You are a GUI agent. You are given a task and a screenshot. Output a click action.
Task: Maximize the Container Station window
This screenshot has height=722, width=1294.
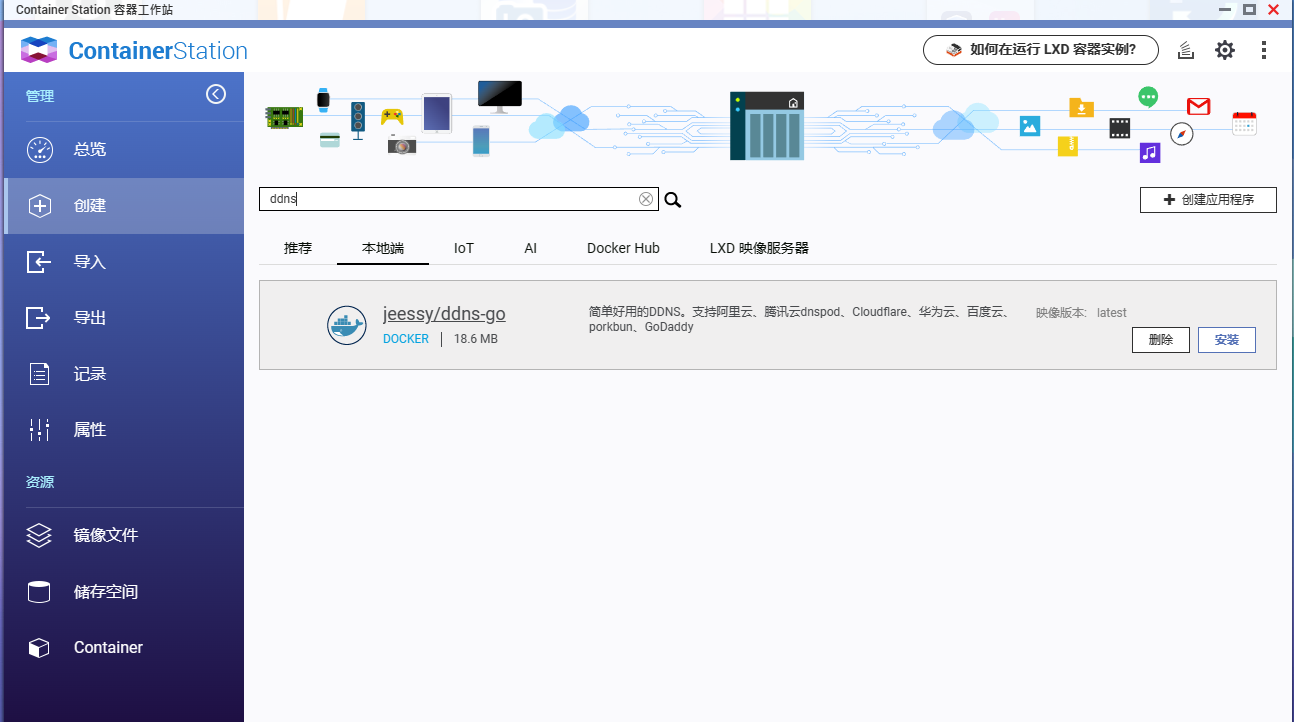pyautogui.click(x=1249, y=9)
